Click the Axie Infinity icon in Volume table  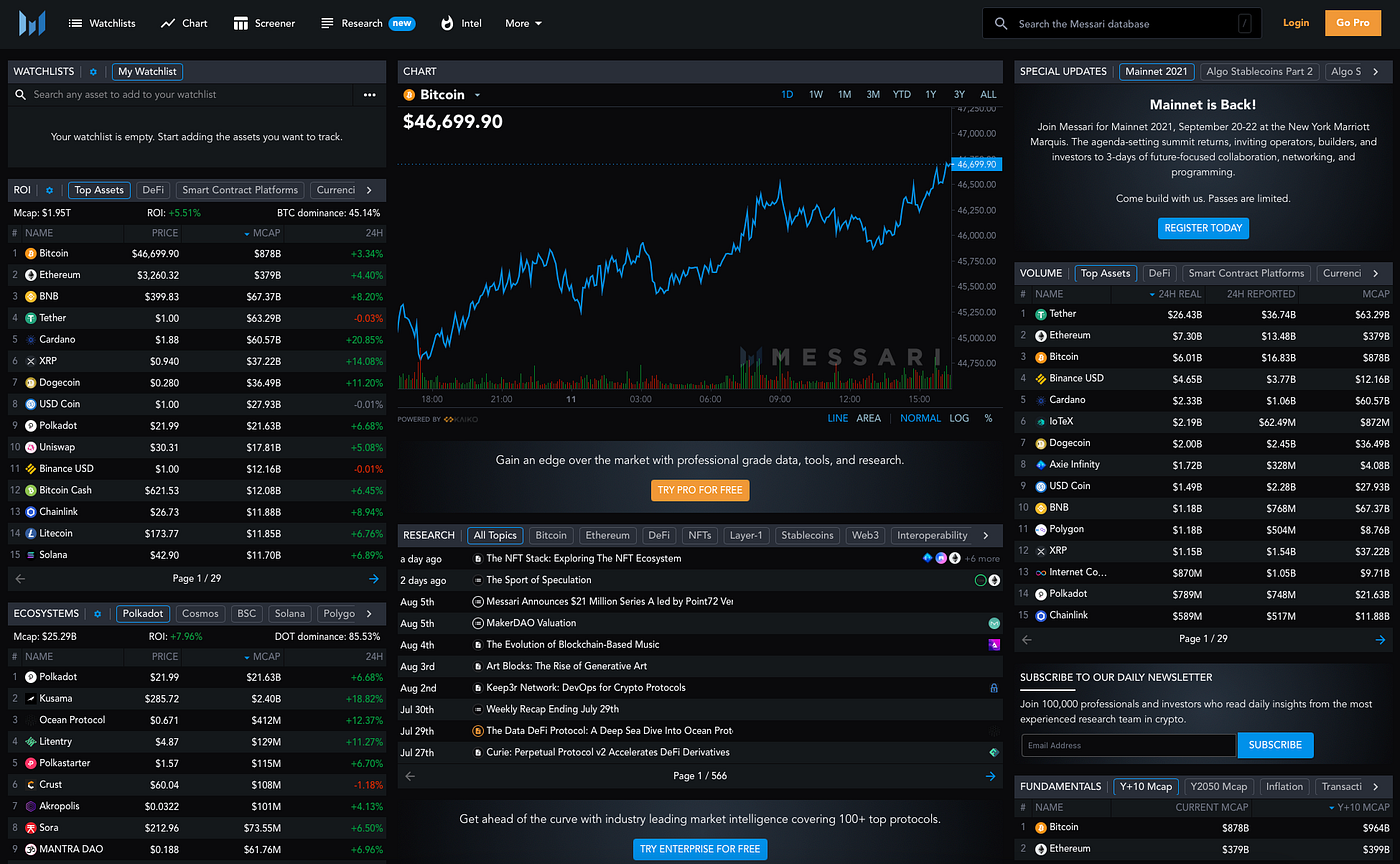click(1040, 464)
